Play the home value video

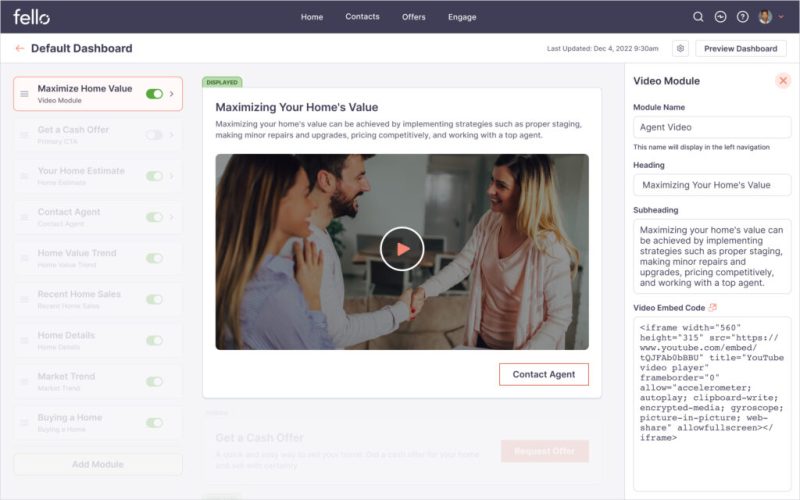[401, 249]
